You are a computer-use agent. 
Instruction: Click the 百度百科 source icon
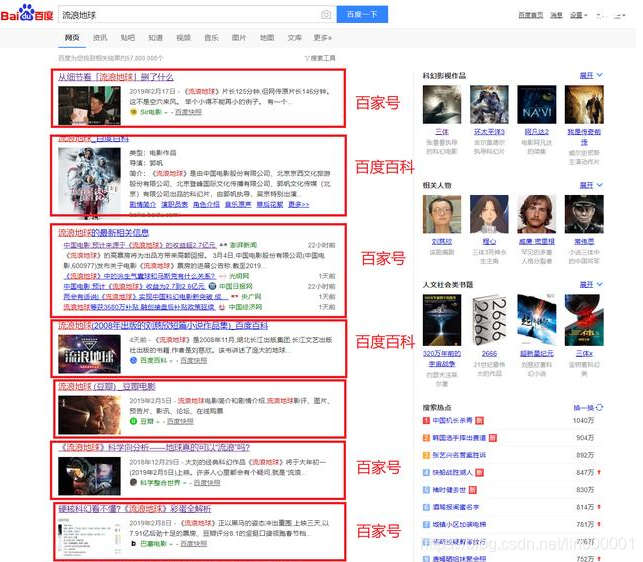pos(133,360)
